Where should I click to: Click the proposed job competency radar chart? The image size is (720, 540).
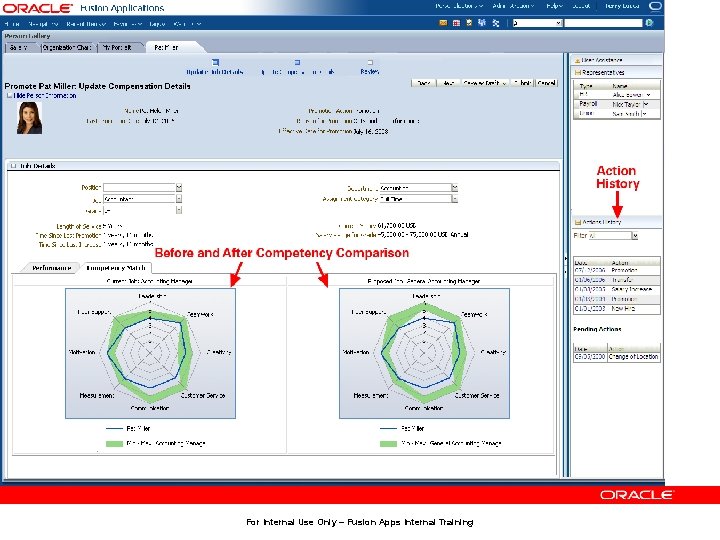(424, 353)
